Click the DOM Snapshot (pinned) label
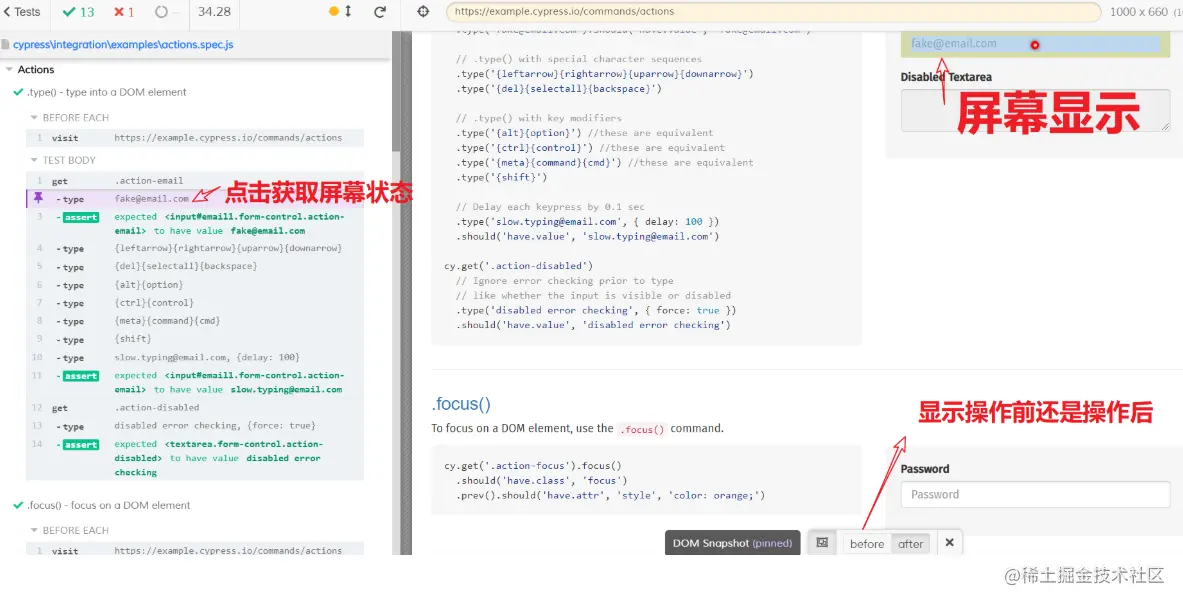 733,543
